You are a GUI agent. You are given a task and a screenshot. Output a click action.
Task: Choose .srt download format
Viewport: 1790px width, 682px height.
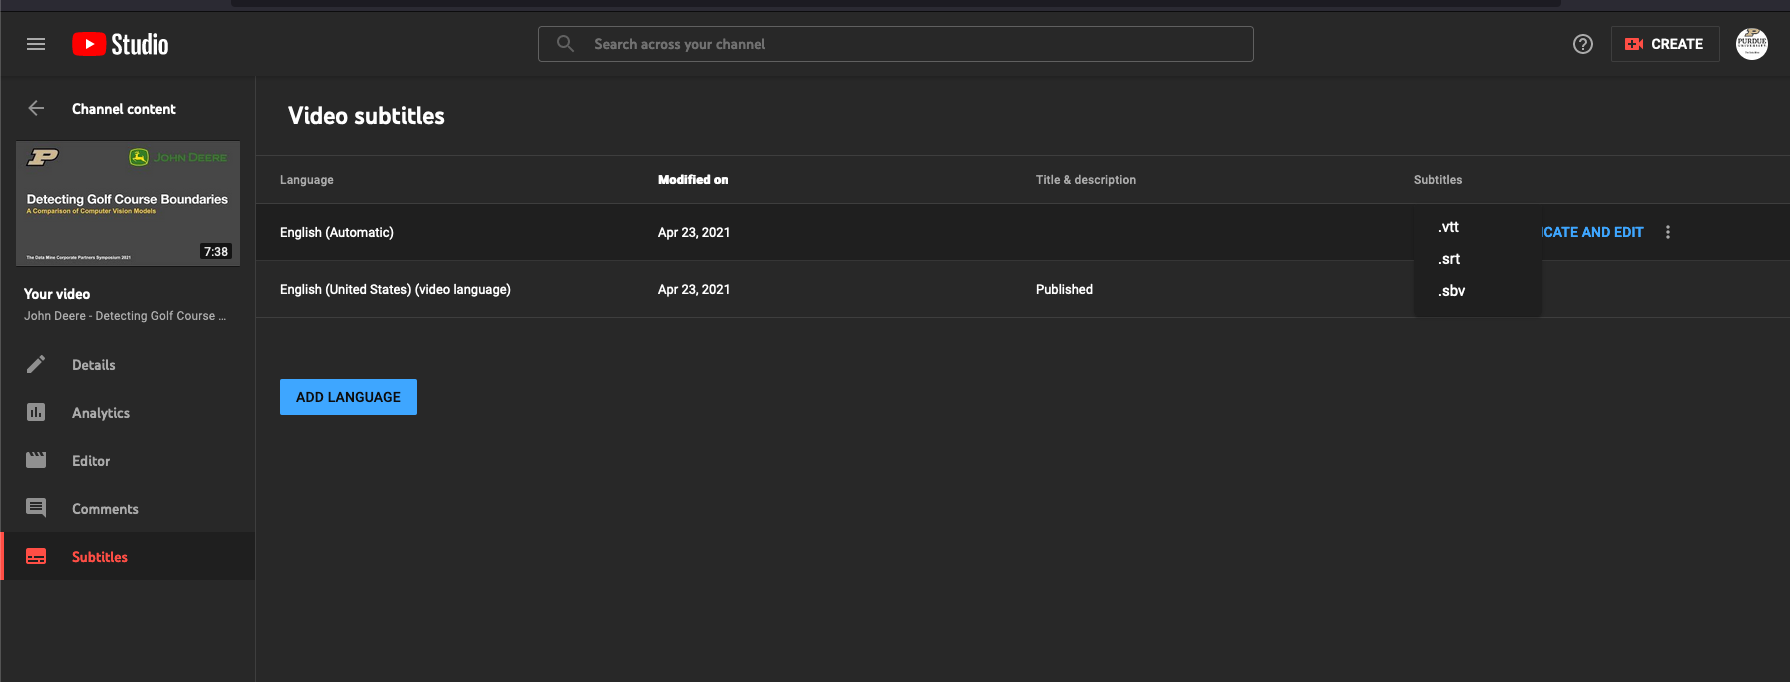[1449, 259]
